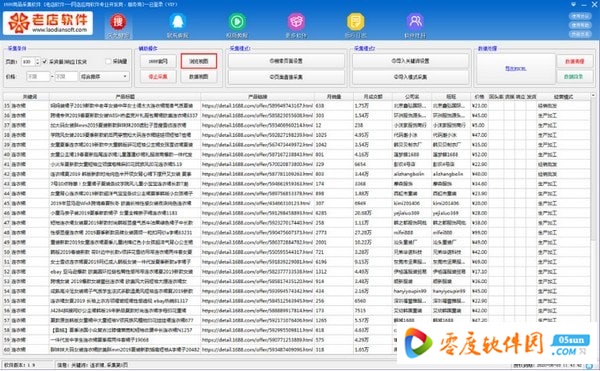Screen dimensions: 600x371
Task: Click the QQ penguin customer service icon
Action: (x=178, y=22)
